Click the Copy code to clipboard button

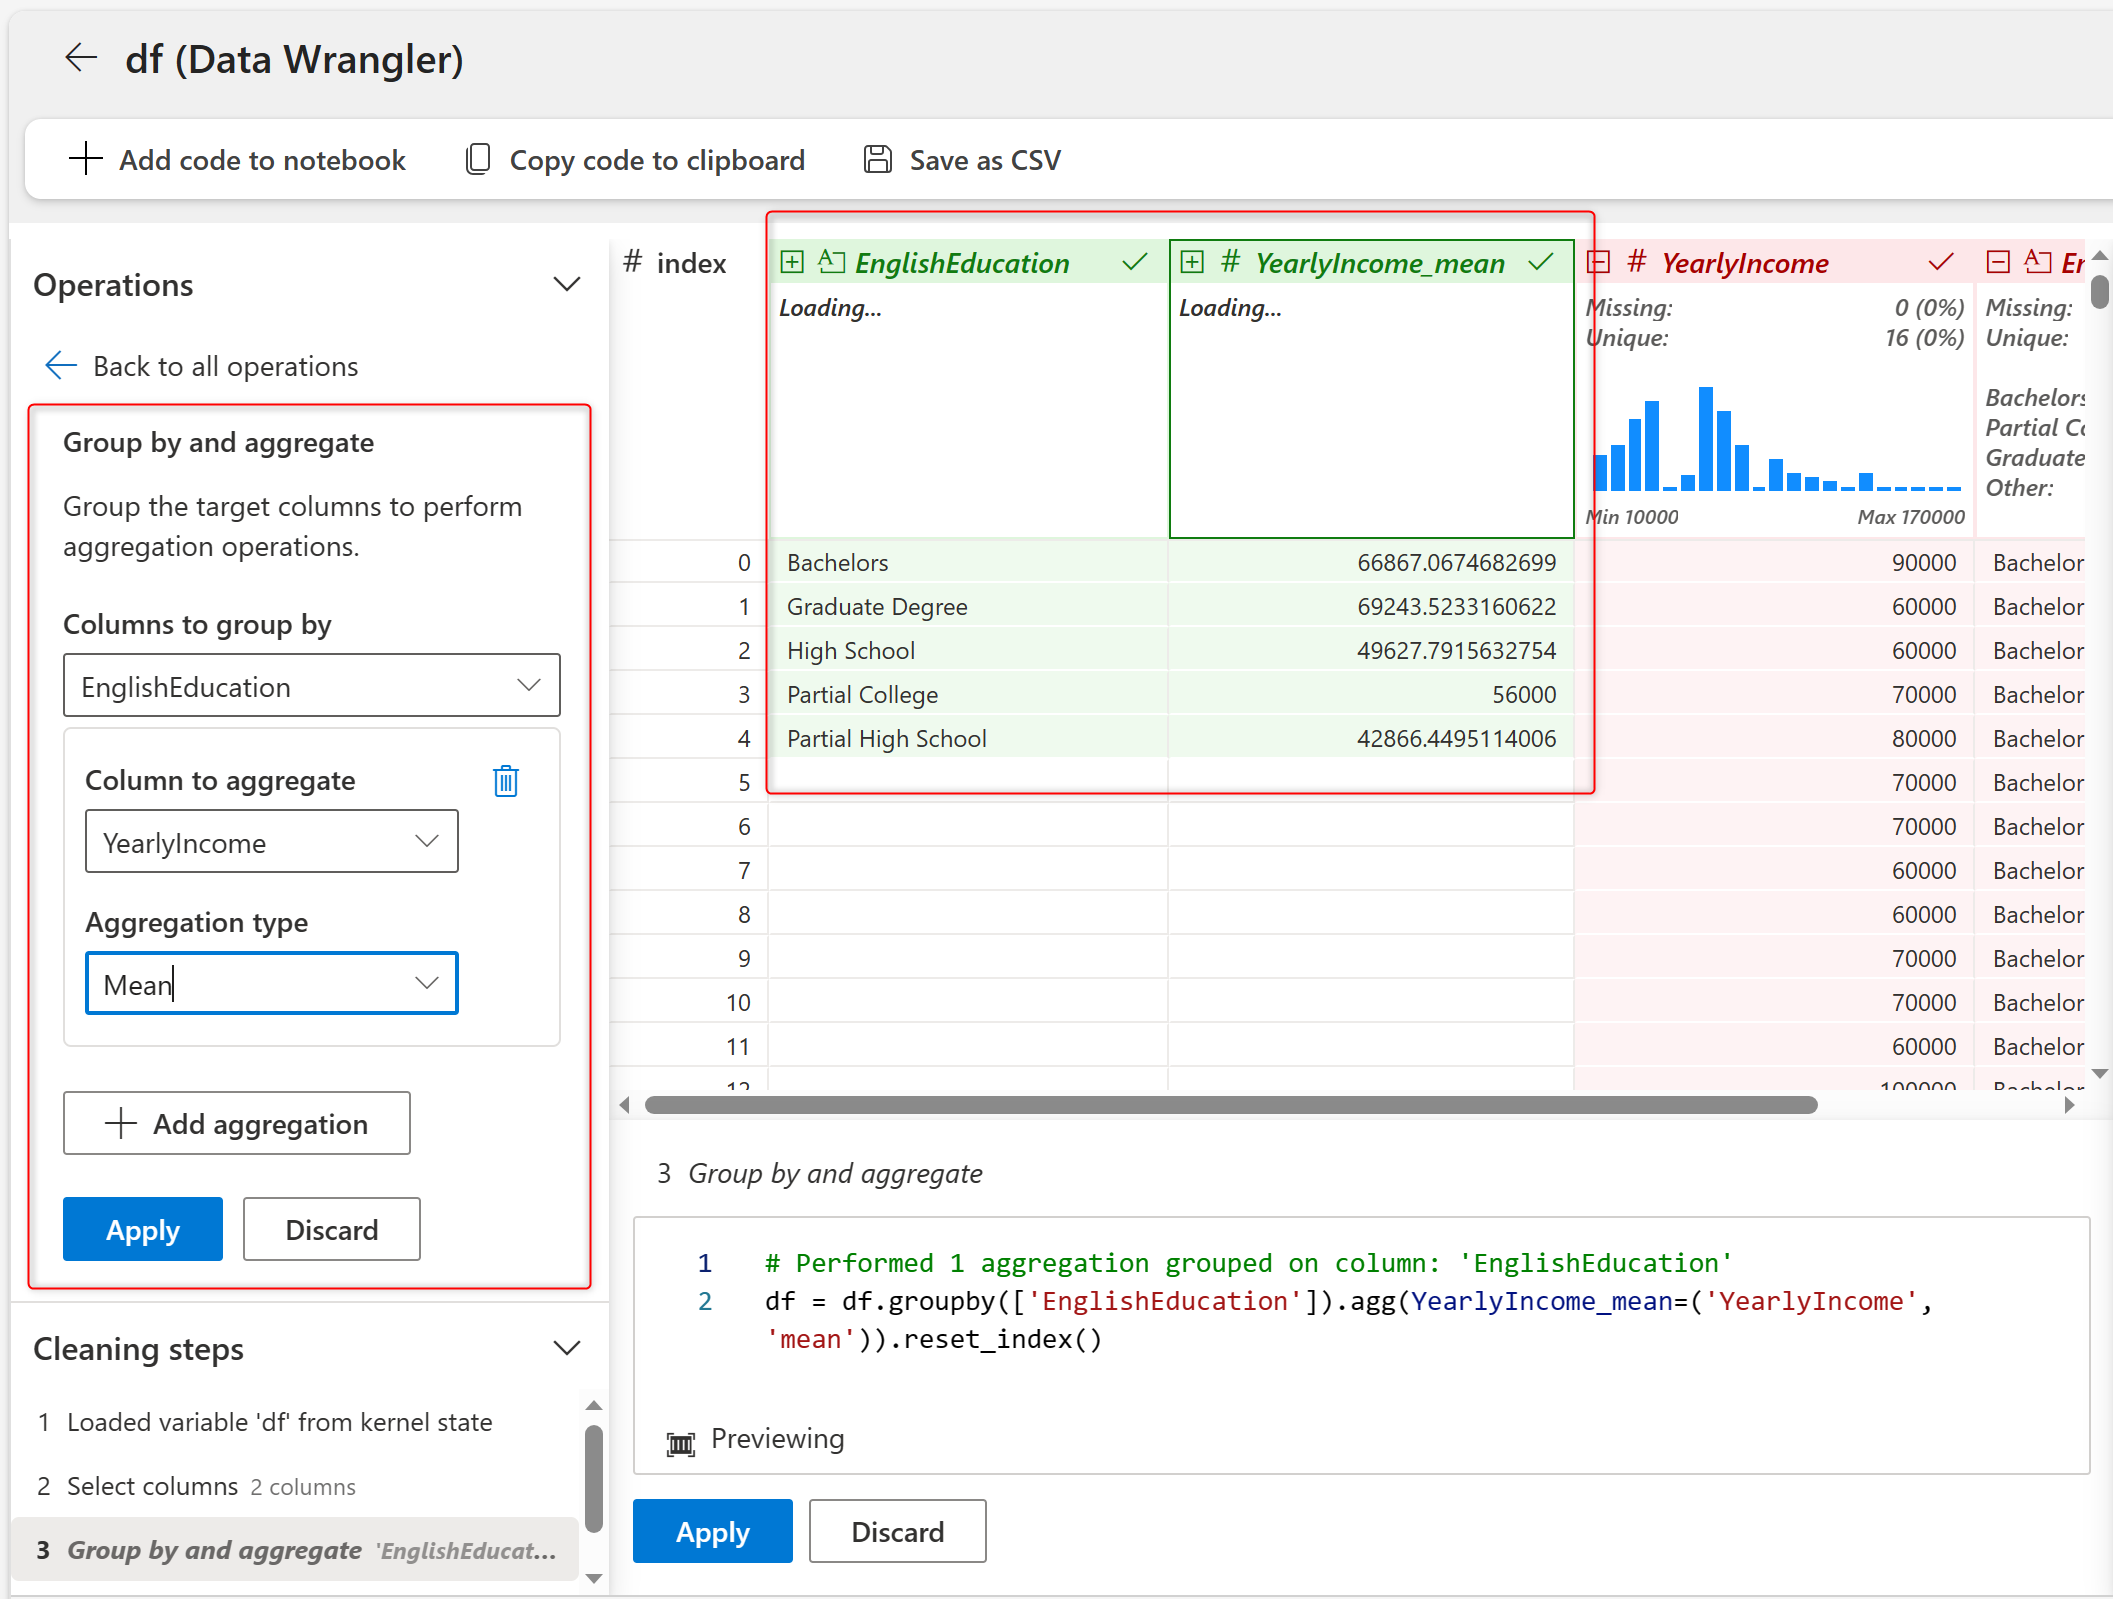[635, 160]
